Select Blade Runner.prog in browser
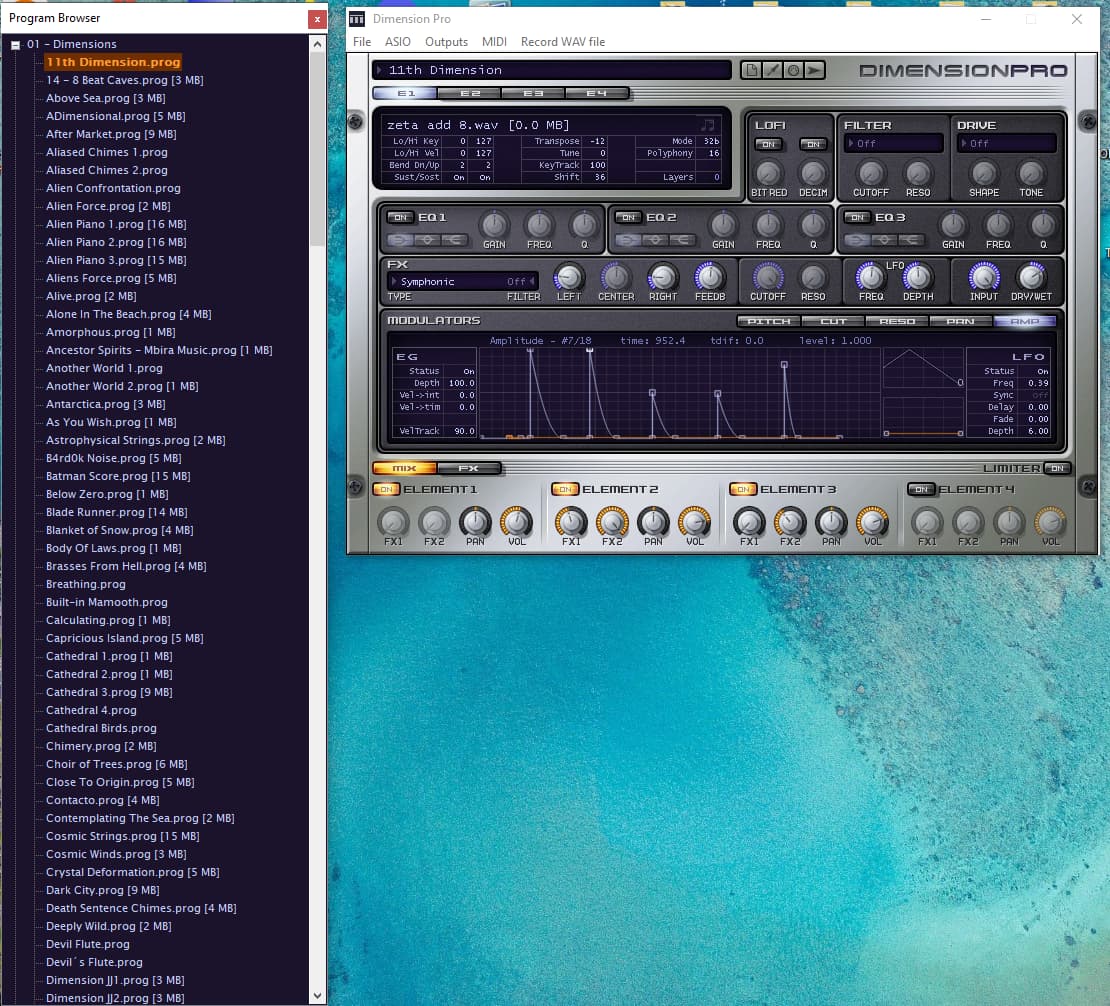Viewport: 1110px width, 1006px height. (117, 513)
